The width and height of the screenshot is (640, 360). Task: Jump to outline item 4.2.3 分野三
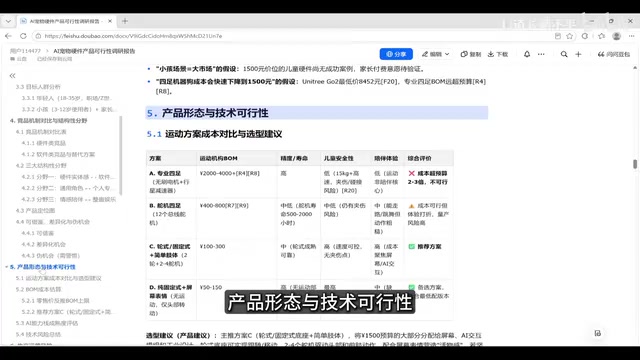(69, 199)
